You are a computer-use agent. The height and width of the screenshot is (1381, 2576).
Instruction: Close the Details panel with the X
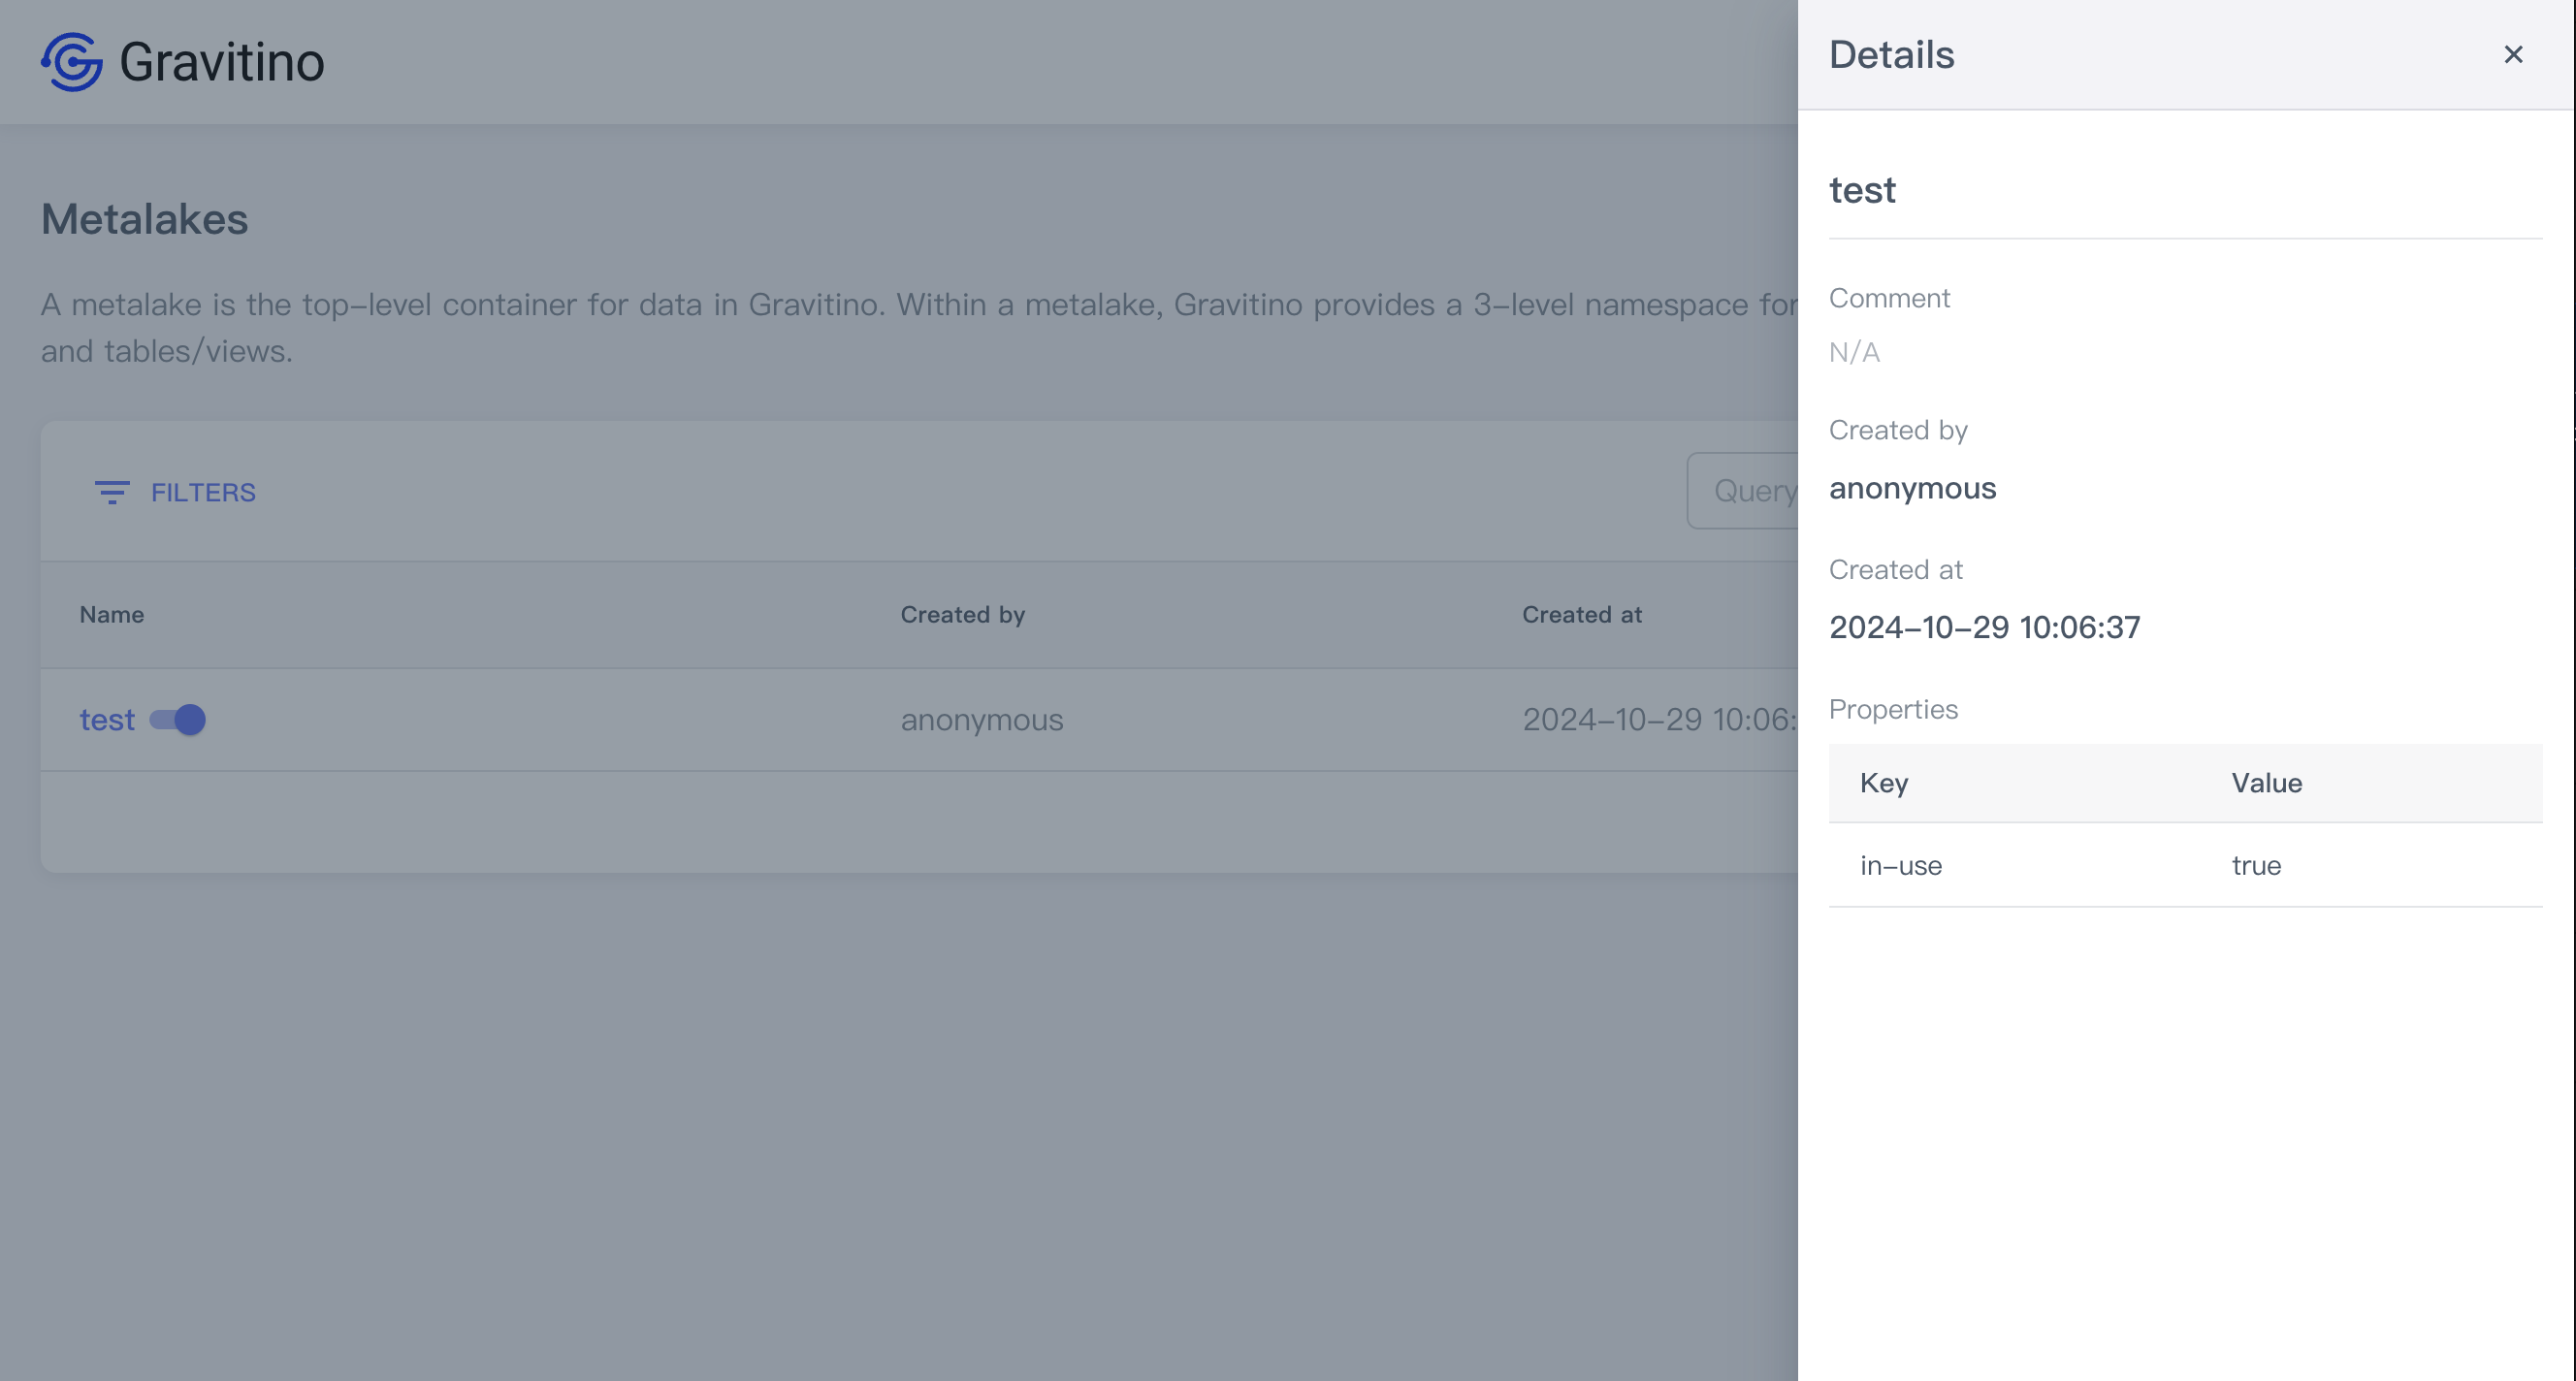pos(2512,55)
